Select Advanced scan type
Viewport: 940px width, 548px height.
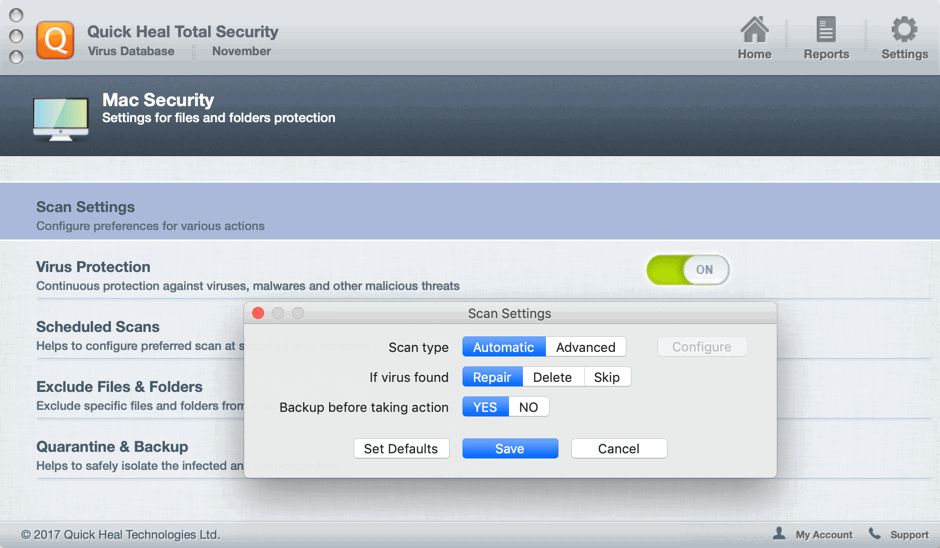(x=586, y=347)
